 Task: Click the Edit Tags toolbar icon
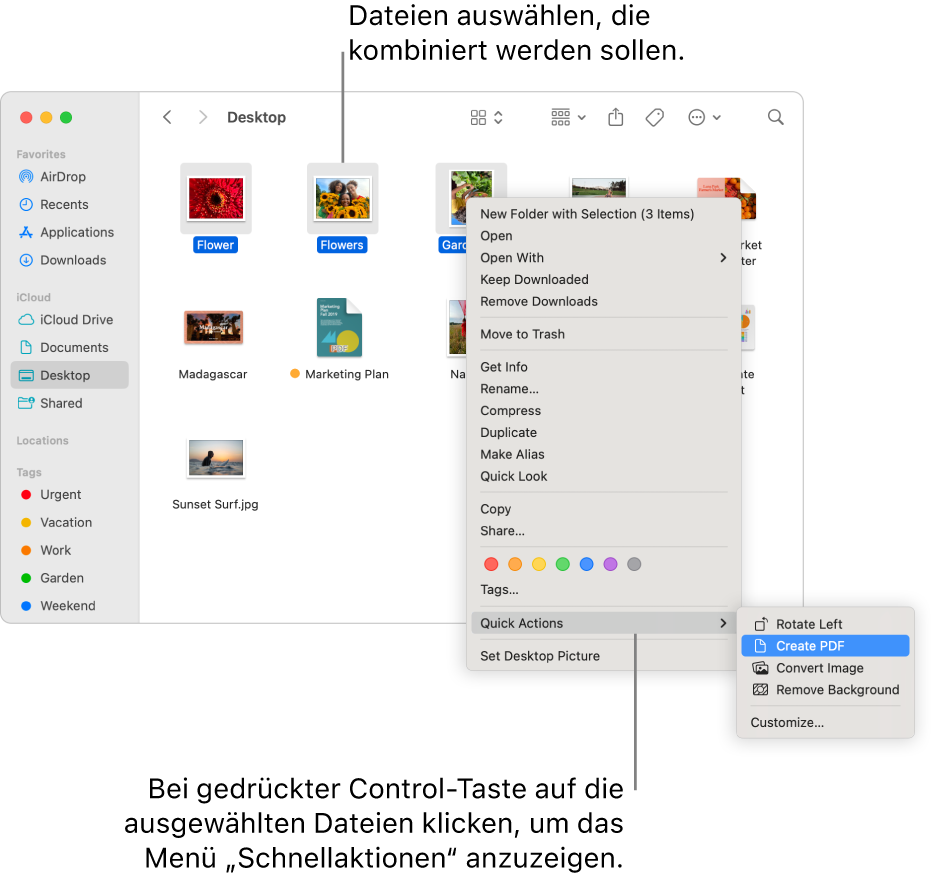point(655,117)
